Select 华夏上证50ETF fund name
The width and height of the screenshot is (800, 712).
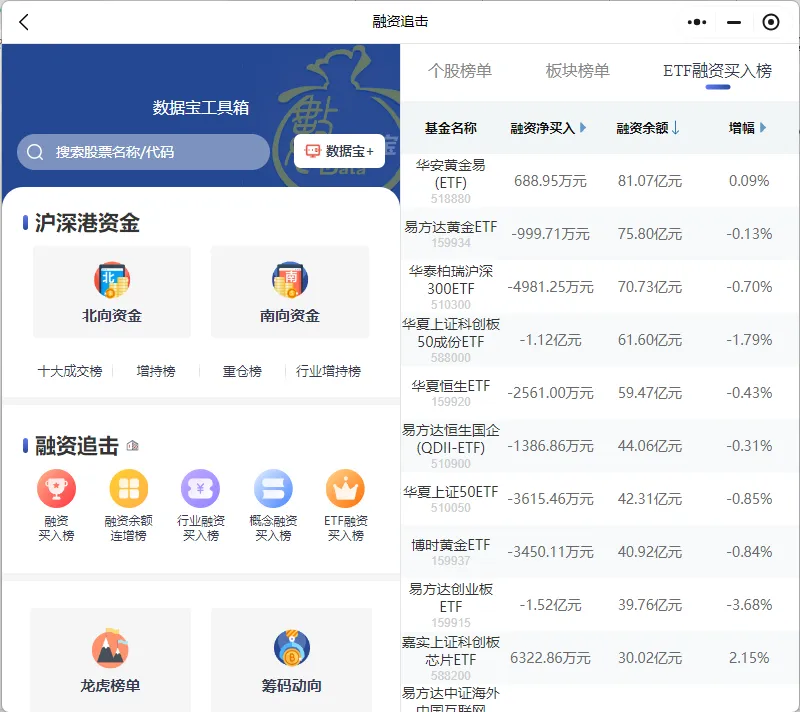(x=451, y=492)
